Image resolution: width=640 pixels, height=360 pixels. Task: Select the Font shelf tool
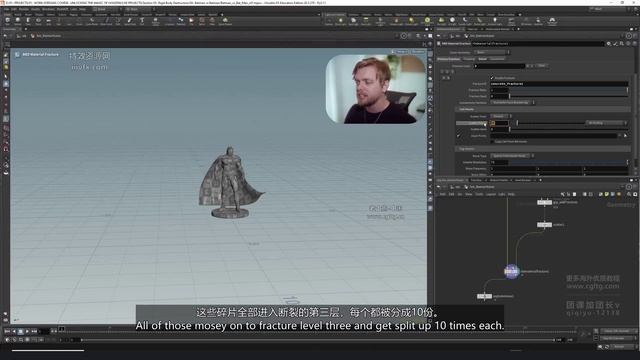pos(142,21)
